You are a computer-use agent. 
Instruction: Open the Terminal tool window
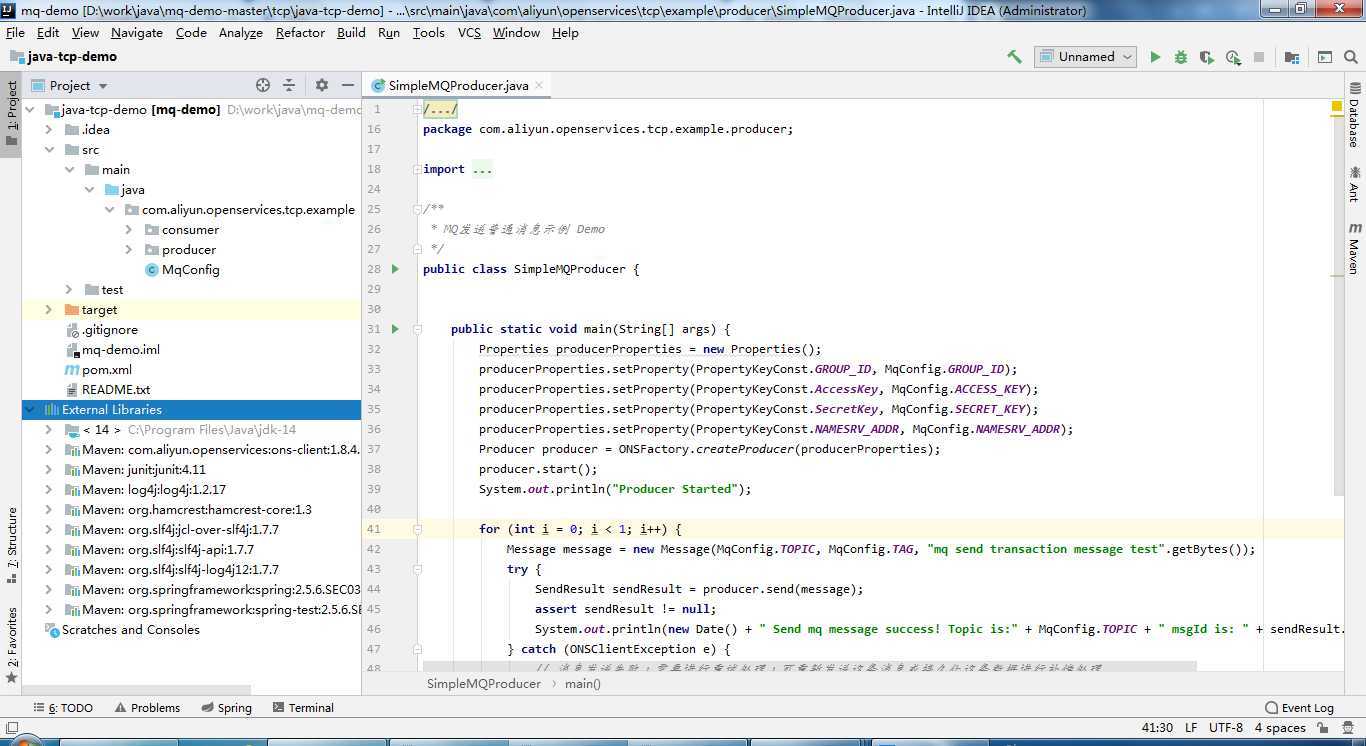click(x=303, y=708)
